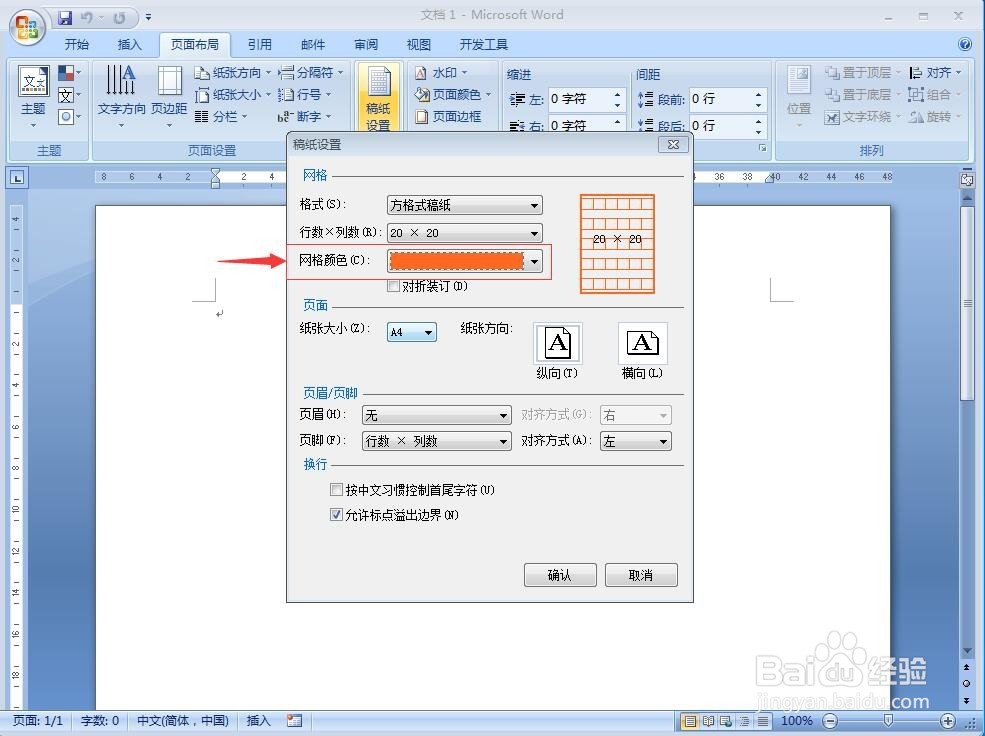Screen dimensions: 985x736
Task: Close the 稿纸设置 dialog
Action: click(673, 144)
